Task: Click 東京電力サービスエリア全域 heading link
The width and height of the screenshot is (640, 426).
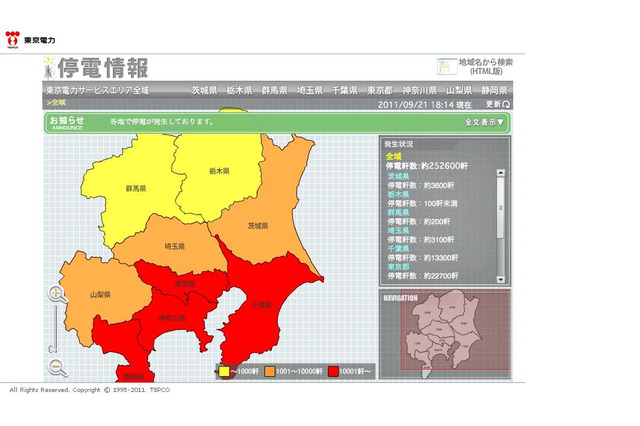Action: [x=97, y=90]
